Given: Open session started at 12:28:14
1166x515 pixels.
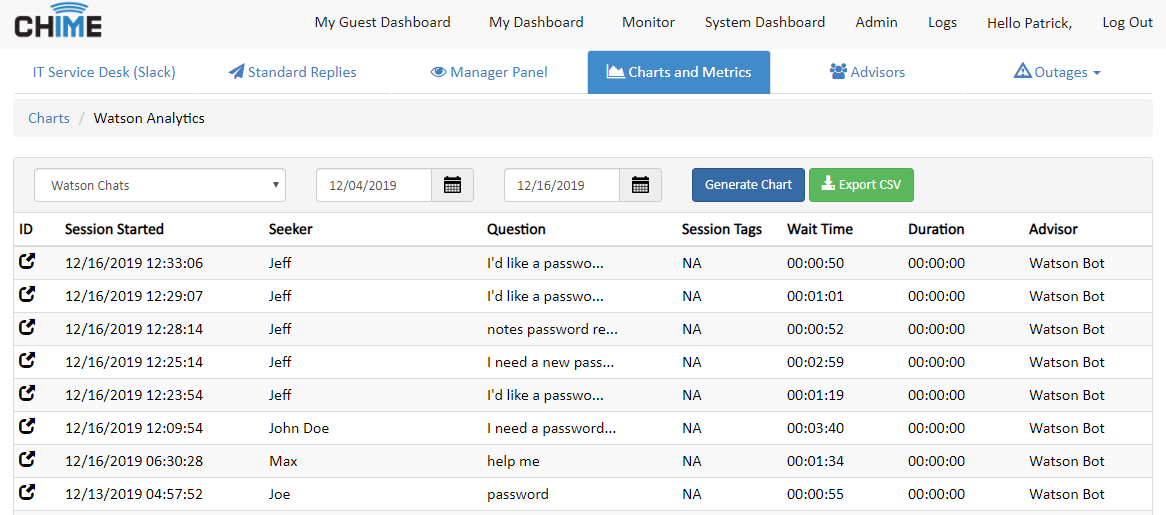Looking at the screenshot, I should (x=27, y=327).
